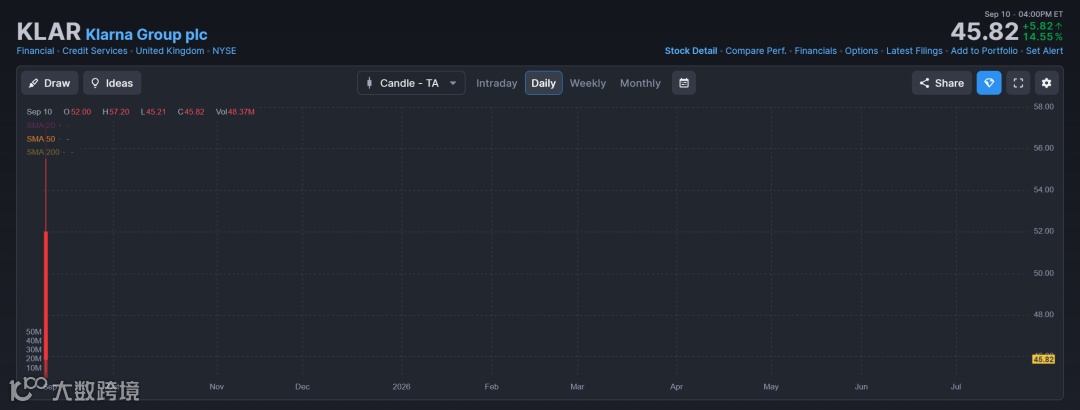
Task: Open Compare Perf. link
Action: (756, 51)
